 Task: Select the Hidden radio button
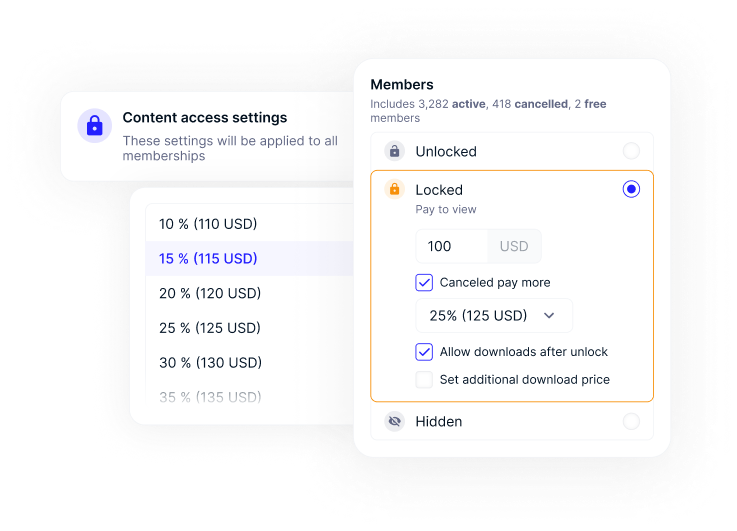click(x=631, y=422)
